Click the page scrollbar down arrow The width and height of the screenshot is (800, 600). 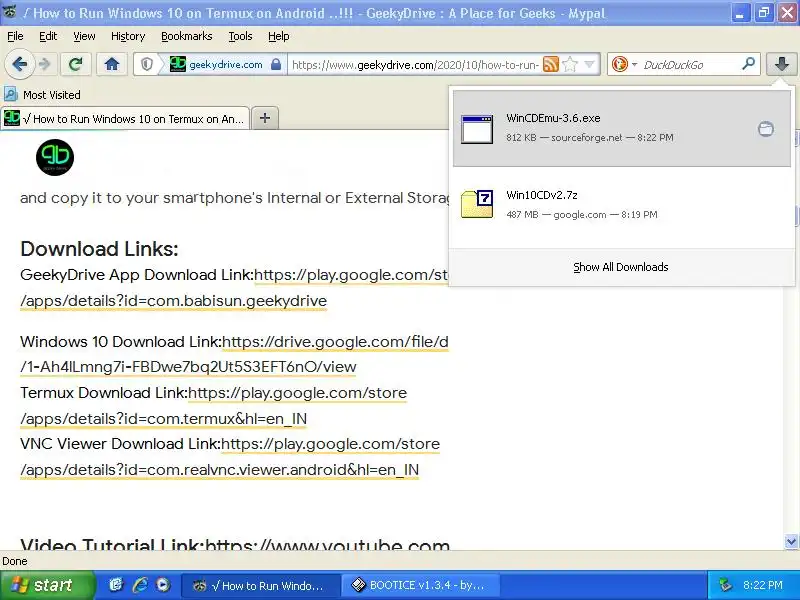pyautogui.click(x=791, y=541)
